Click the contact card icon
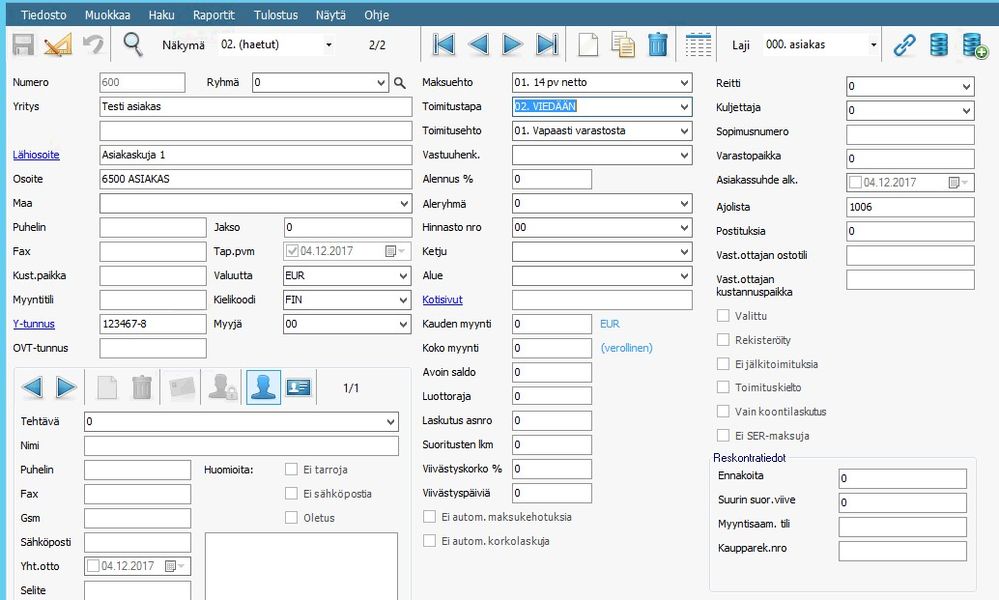The image size is (999, 600). 298,387
